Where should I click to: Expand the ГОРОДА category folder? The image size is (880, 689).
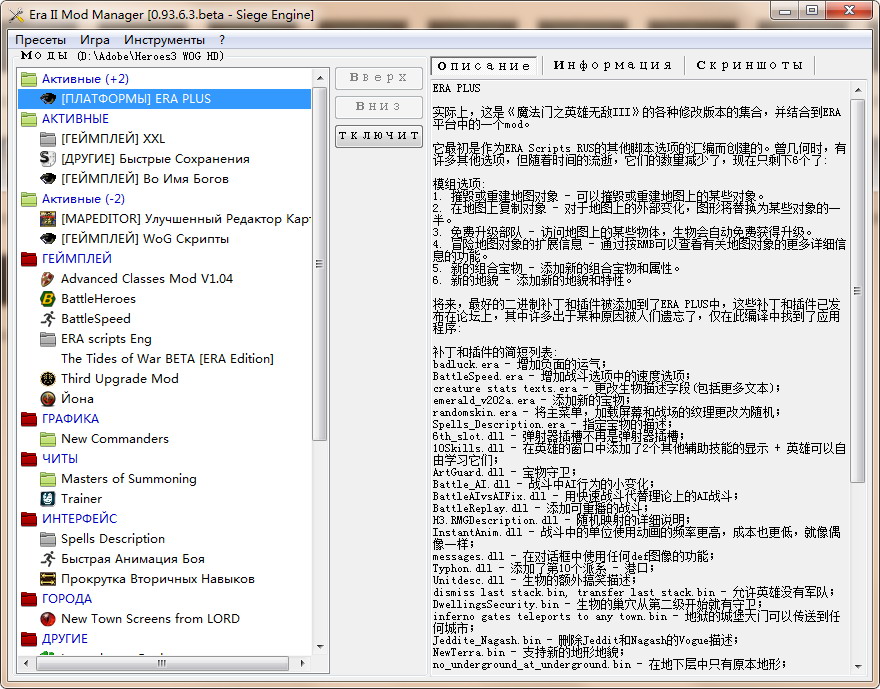(x=29, y=599)
